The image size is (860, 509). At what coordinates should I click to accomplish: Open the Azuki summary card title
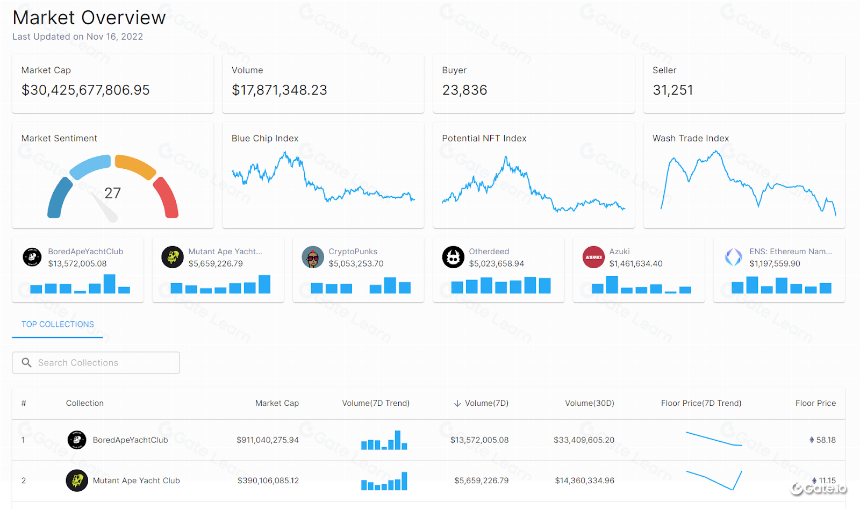click(x=619, y=251)
